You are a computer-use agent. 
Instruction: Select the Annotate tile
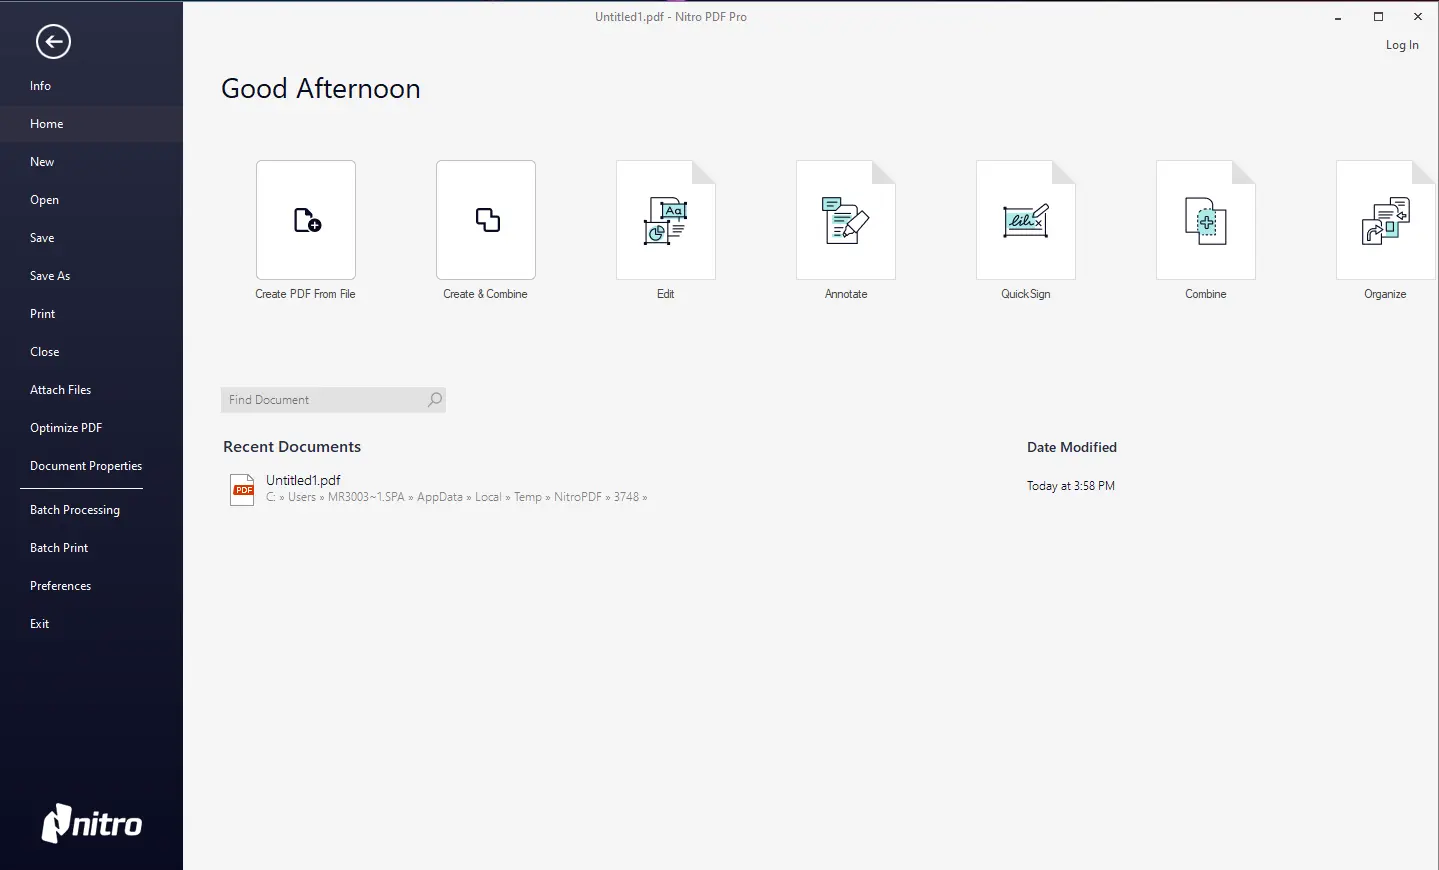(x=846, y=220)
